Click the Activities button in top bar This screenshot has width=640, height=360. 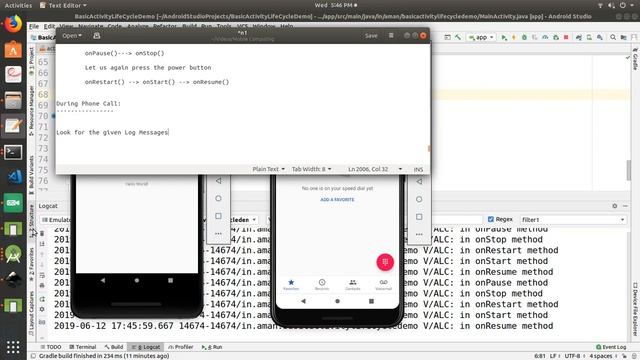click(x=18, y=5)
